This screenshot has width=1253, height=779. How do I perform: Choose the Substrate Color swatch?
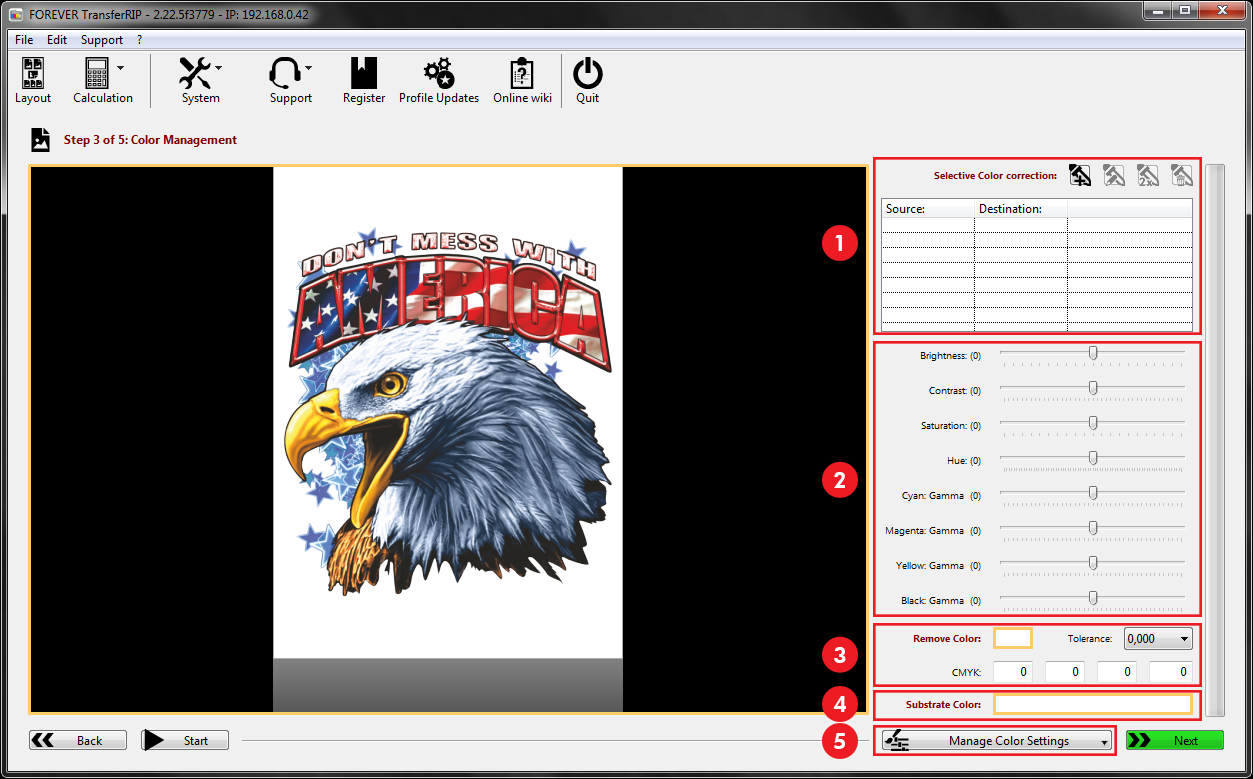pos(1093,704)
